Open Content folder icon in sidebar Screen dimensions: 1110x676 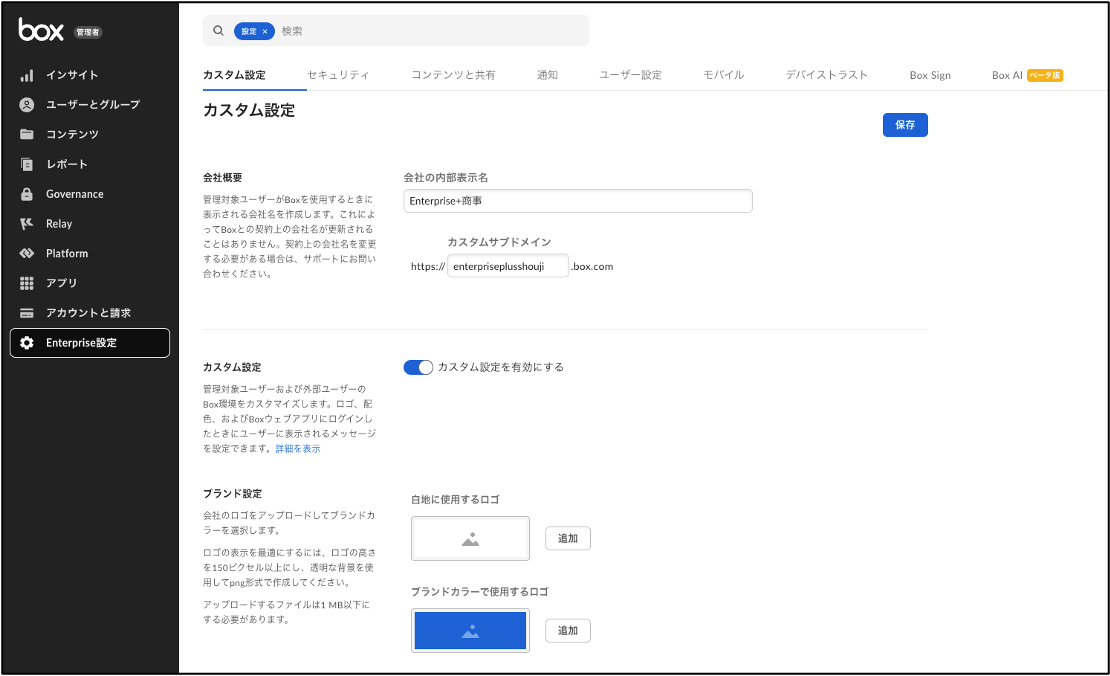point(27,135)
